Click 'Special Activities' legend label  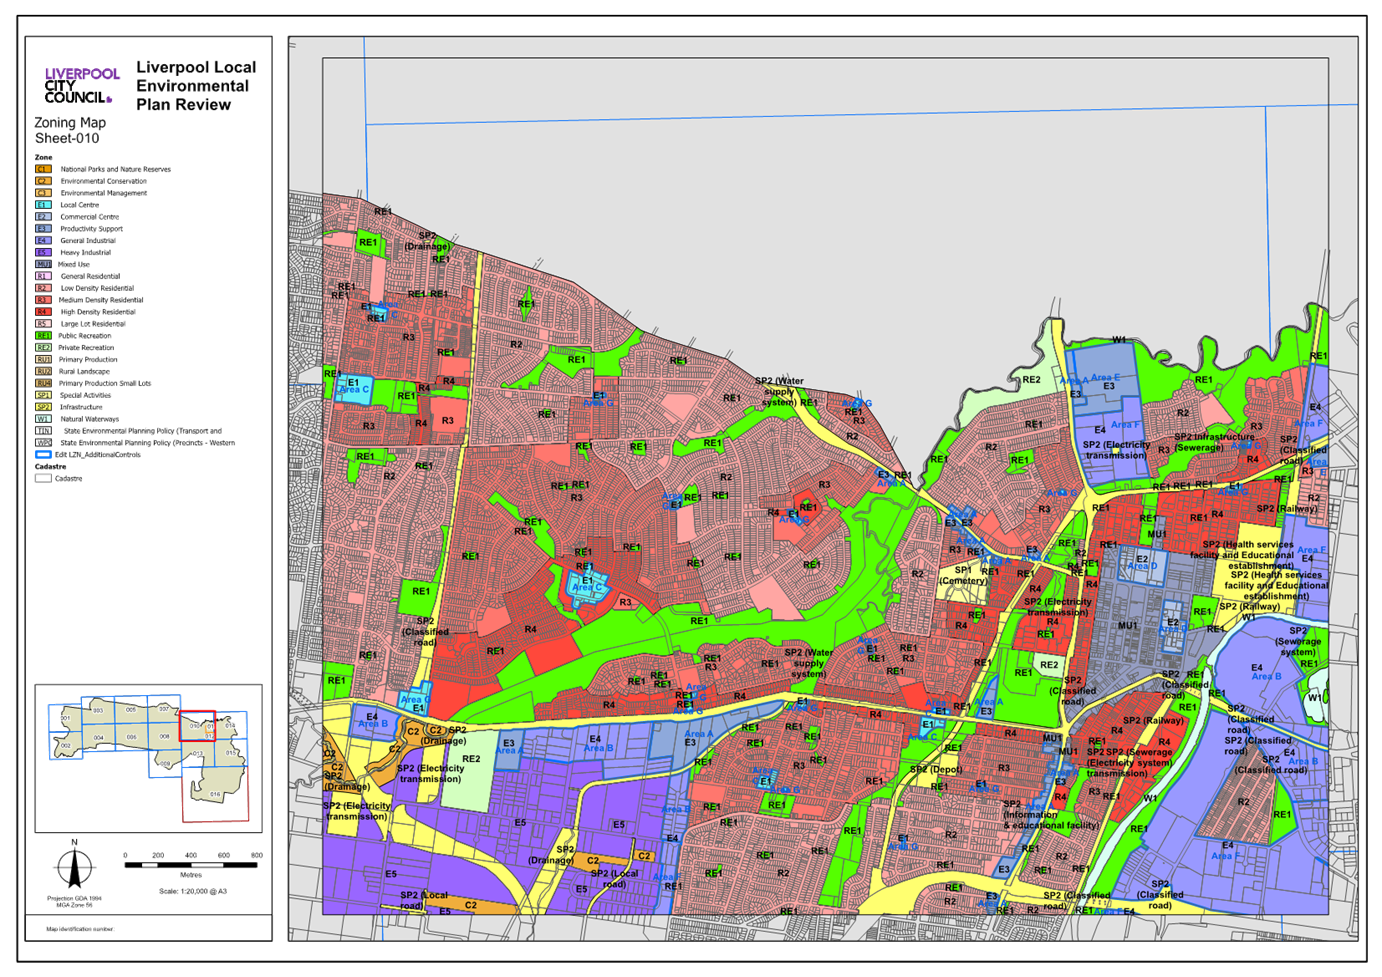[x=85, y=395]
